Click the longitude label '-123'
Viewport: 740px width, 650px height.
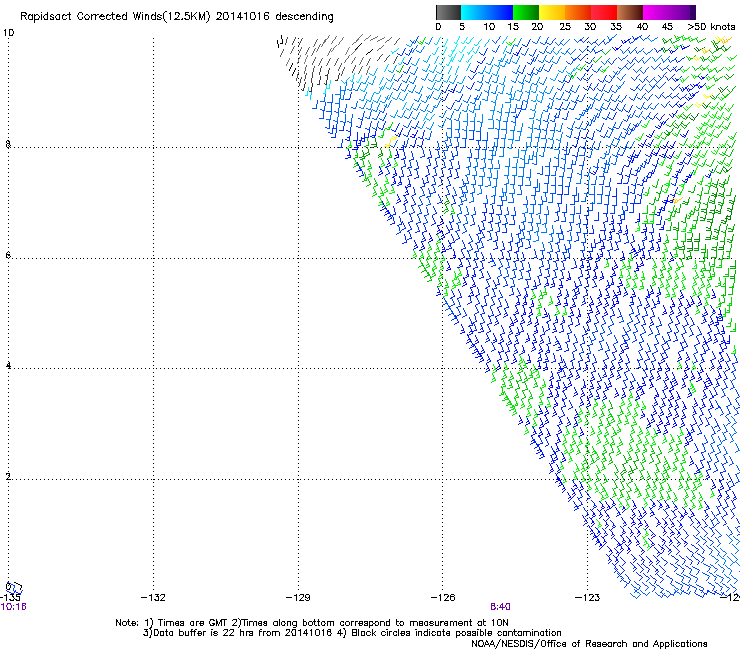tap(588, 598)
